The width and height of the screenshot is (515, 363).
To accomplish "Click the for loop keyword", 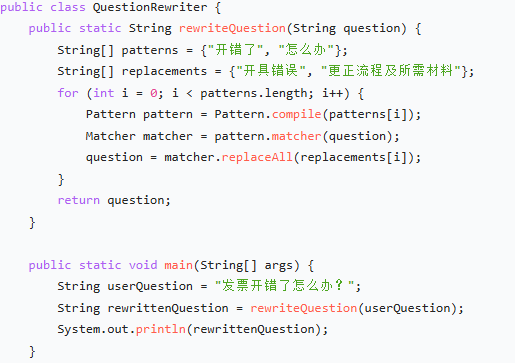I will (x=68, y=93).
